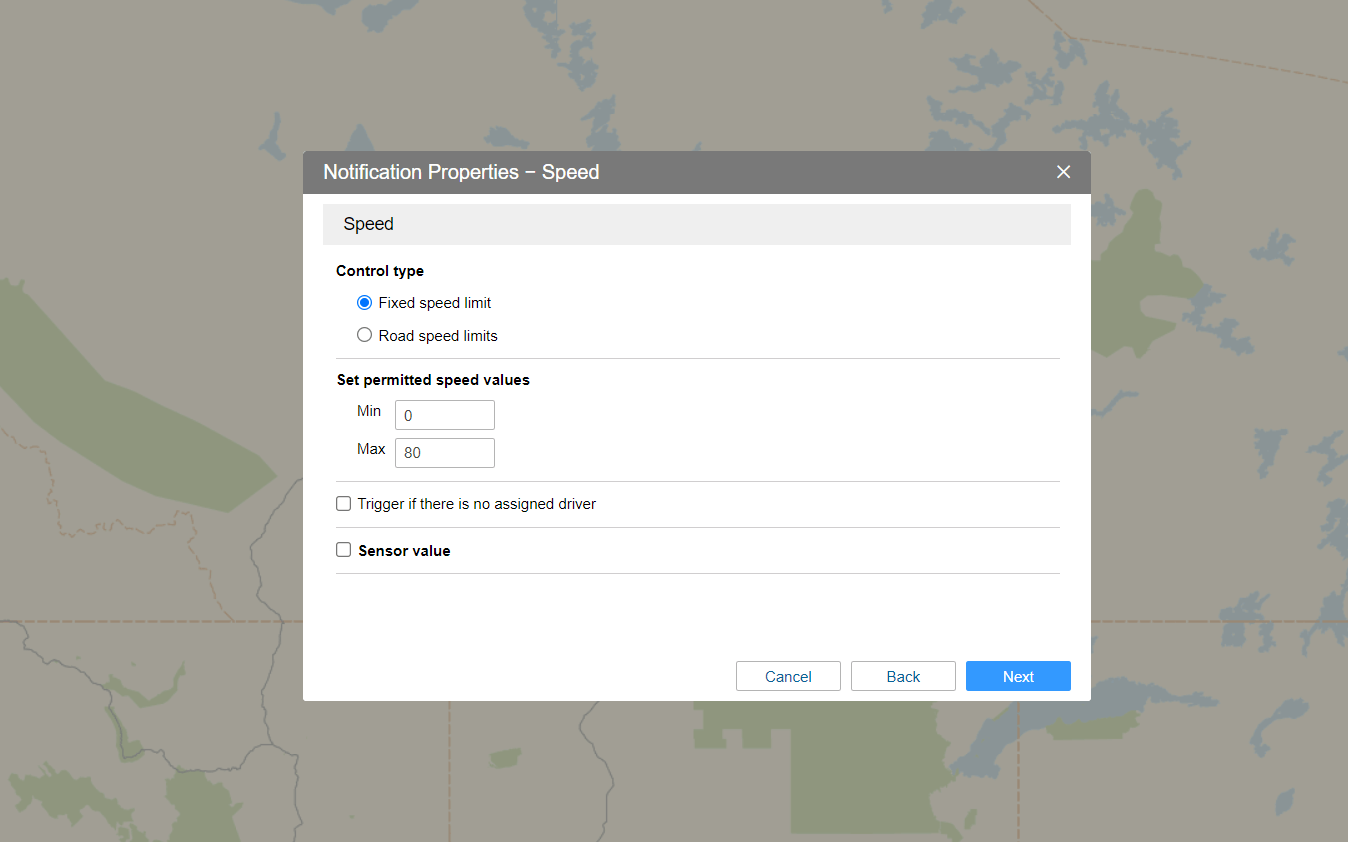This screenshot has width=1348, height=842.
Task: Click the Road speed limits label text
Action: click(x=438, y=336)
